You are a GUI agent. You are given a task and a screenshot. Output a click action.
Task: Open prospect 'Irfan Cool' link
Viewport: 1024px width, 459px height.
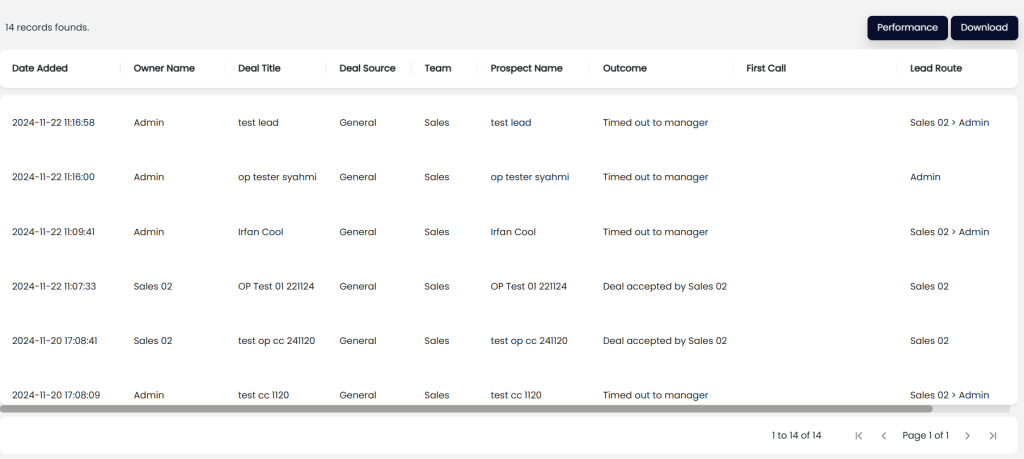pos(513,232)
